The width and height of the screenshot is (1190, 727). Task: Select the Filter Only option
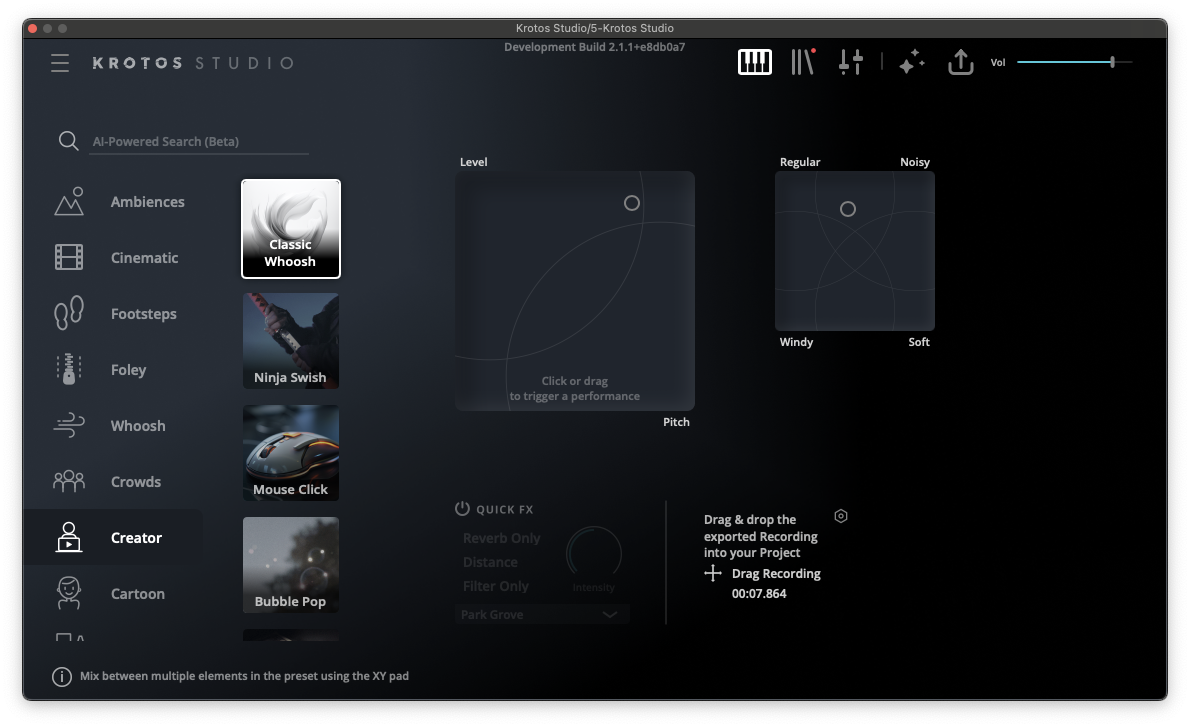496,586
